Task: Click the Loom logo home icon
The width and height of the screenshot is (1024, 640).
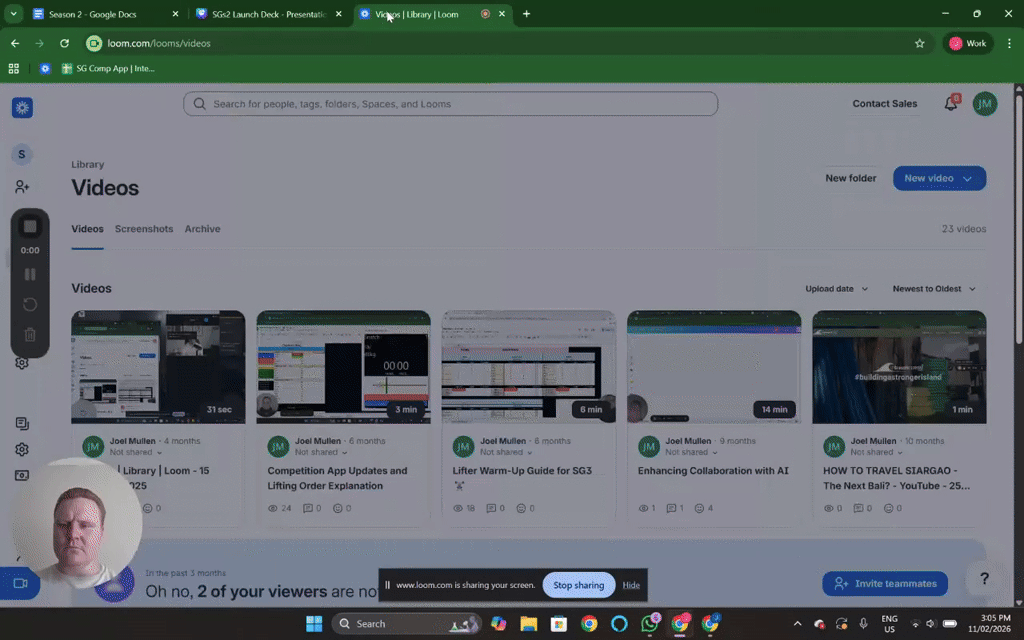Action: coord(22,107)
